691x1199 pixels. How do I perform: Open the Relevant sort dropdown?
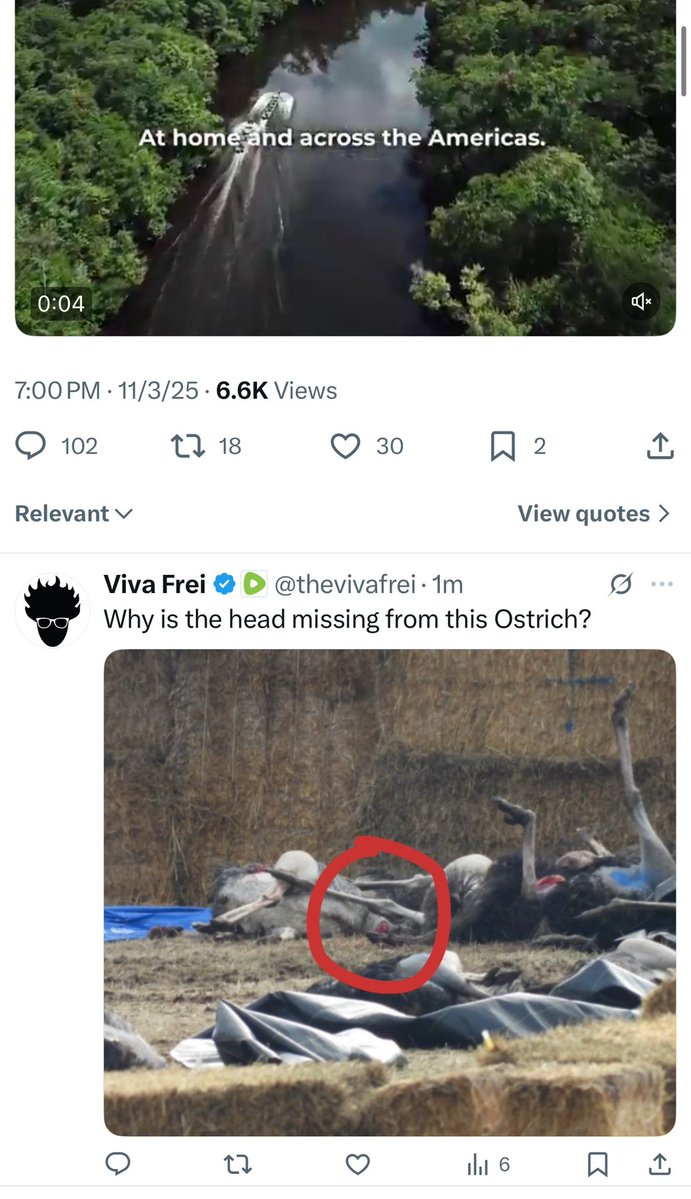(74, 514)
